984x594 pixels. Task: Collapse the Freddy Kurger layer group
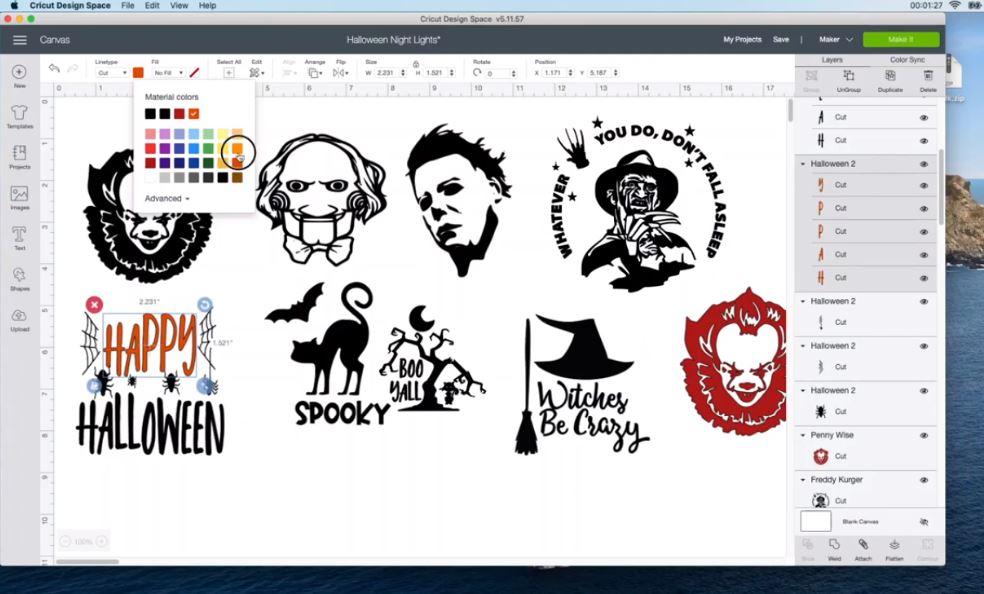point(803,480)
